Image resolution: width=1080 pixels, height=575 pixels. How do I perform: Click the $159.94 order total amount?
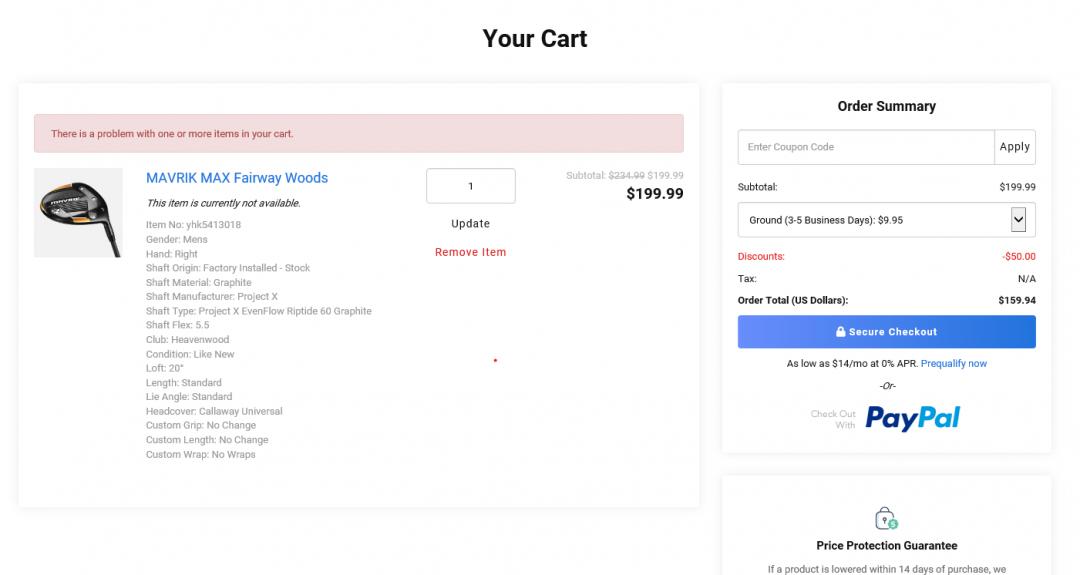click(x=1016, y=300)
